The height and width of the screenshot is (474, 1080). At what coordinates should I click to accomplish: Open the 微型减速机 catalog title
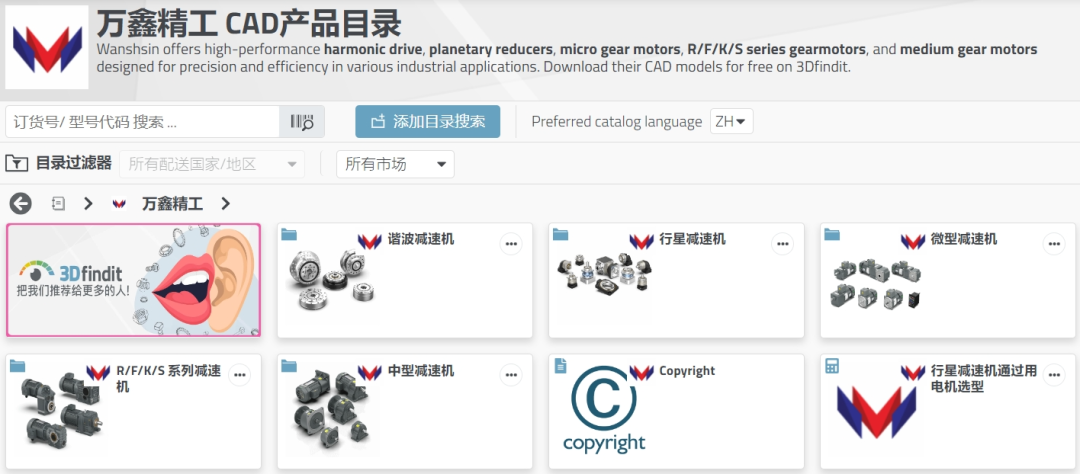[x=964, y=239]
